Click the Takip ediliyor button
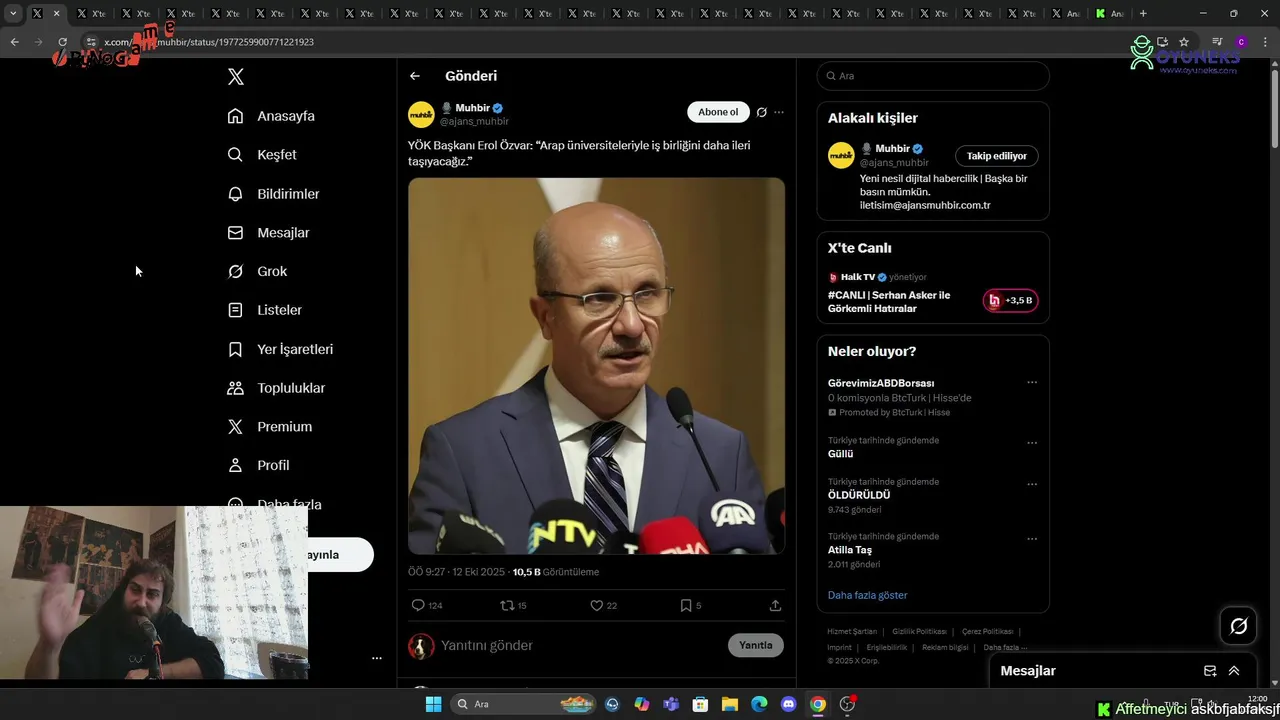The height and width of the screenshot is (720, 1280). 997,156
